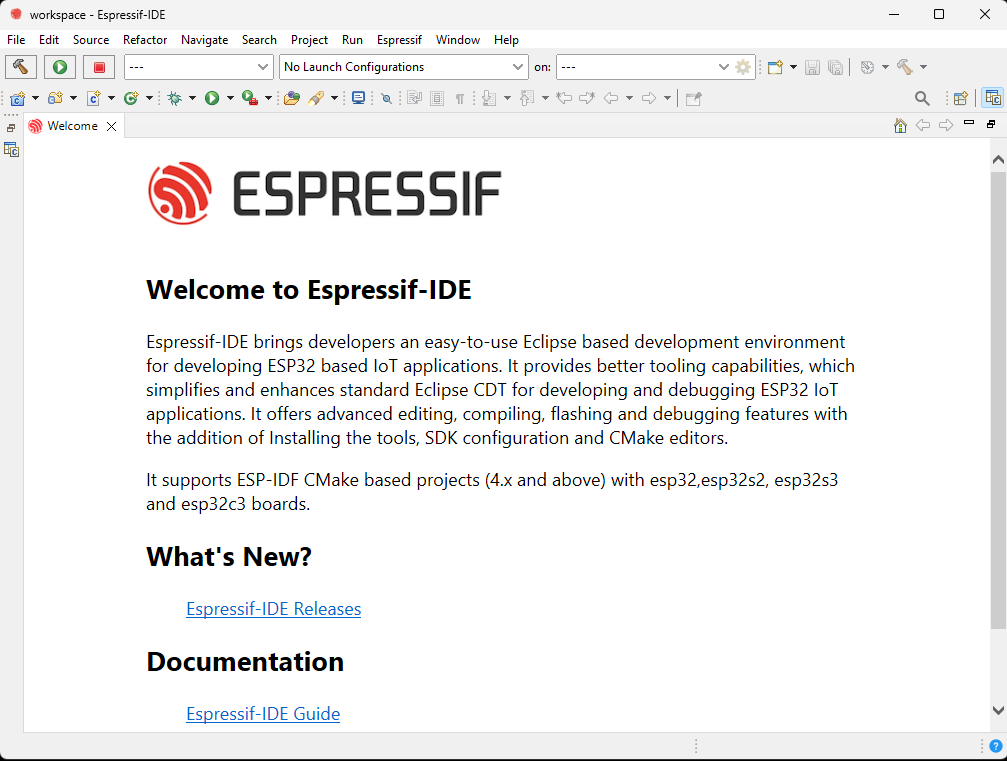Click the Next Edit Location arrow icon
This screenshot has height=761, width=1007.
(587, 98)
